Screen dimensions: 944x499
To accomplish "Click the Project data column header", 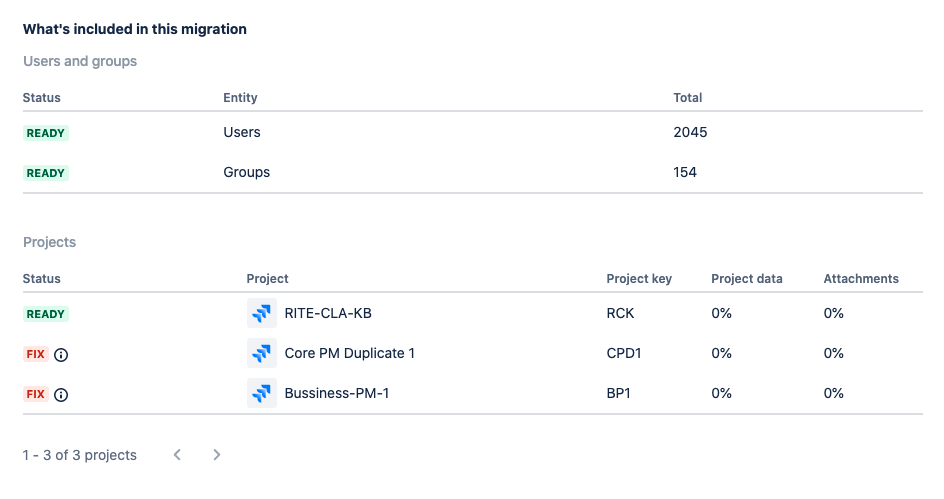I will (x=747, y=279).
